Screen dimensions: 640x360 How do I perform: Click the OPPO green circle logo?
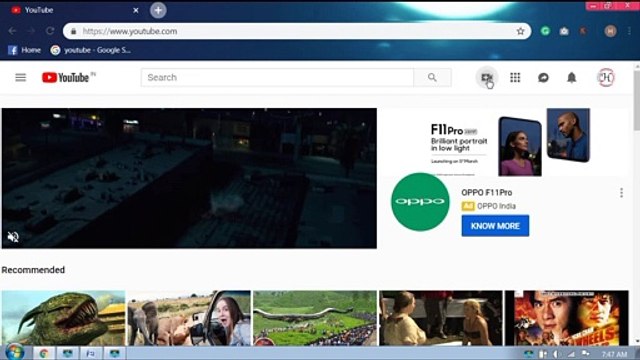pyautogui.click(x=420, y=202)
